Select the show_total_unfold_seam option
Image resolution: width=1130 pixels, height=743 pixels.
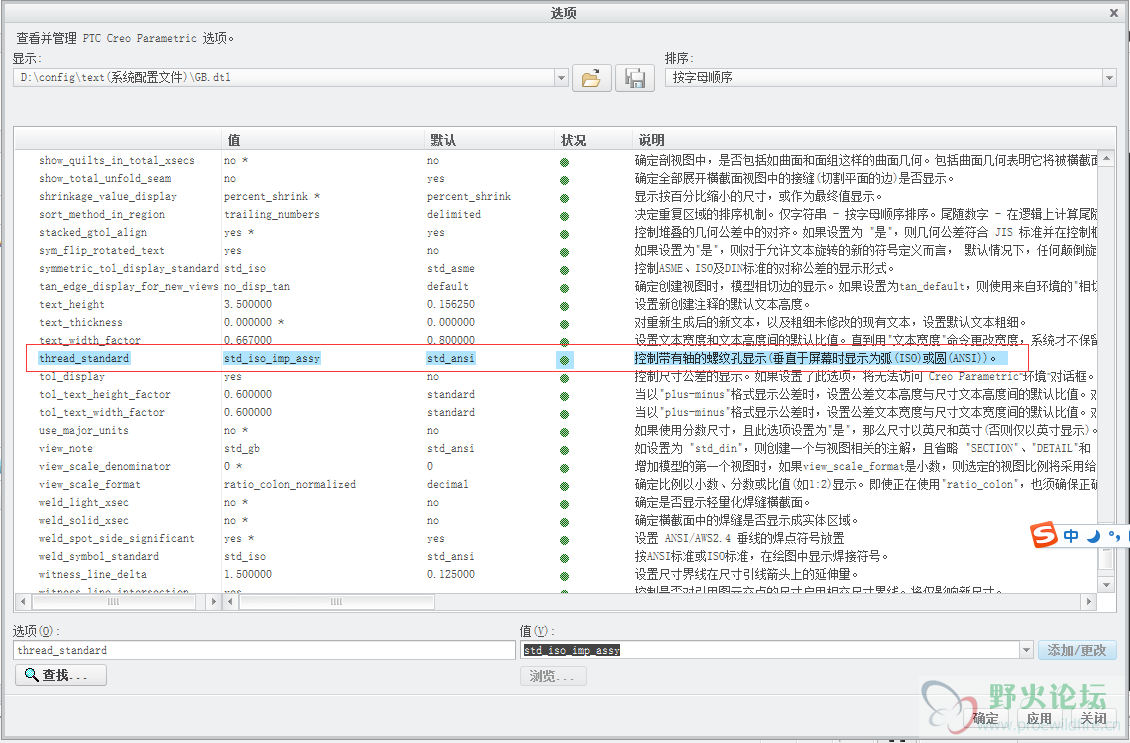pos(104,178)
